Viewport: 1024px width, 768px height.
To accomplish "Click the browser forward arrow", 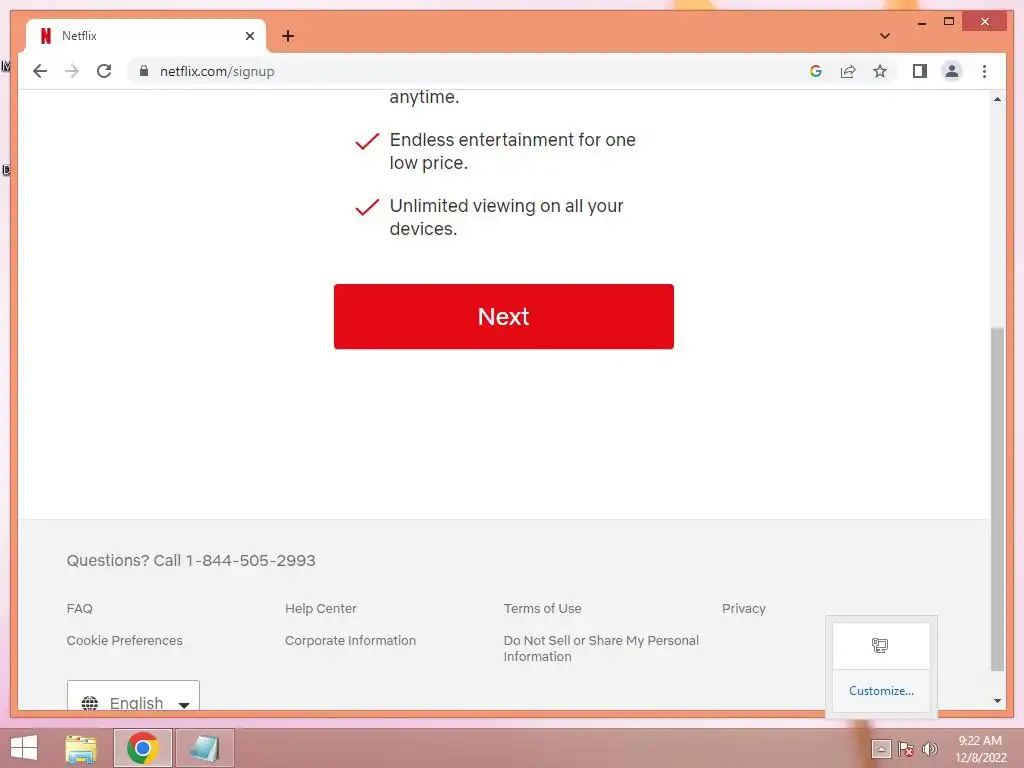I will tap(72, 71).
